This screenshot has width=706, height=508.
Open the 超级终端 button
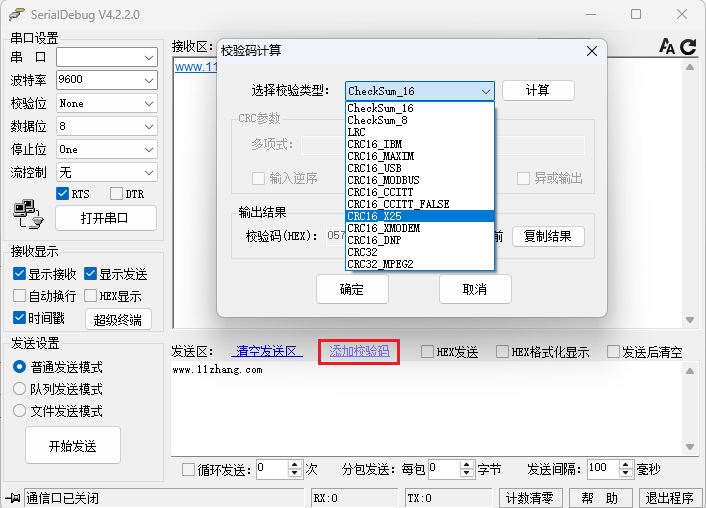[118, 319]
